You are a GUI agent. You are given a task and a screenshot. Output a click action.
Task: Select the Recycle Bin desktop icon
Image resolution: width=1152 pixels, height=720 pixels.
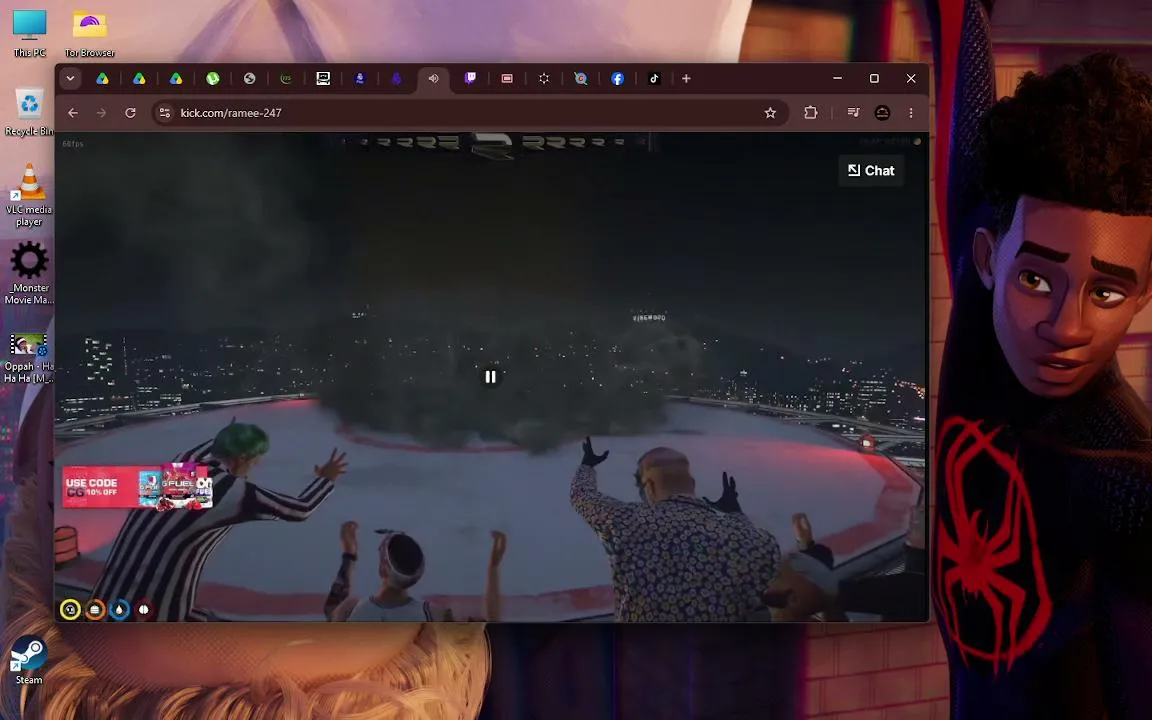coord(29,111)
